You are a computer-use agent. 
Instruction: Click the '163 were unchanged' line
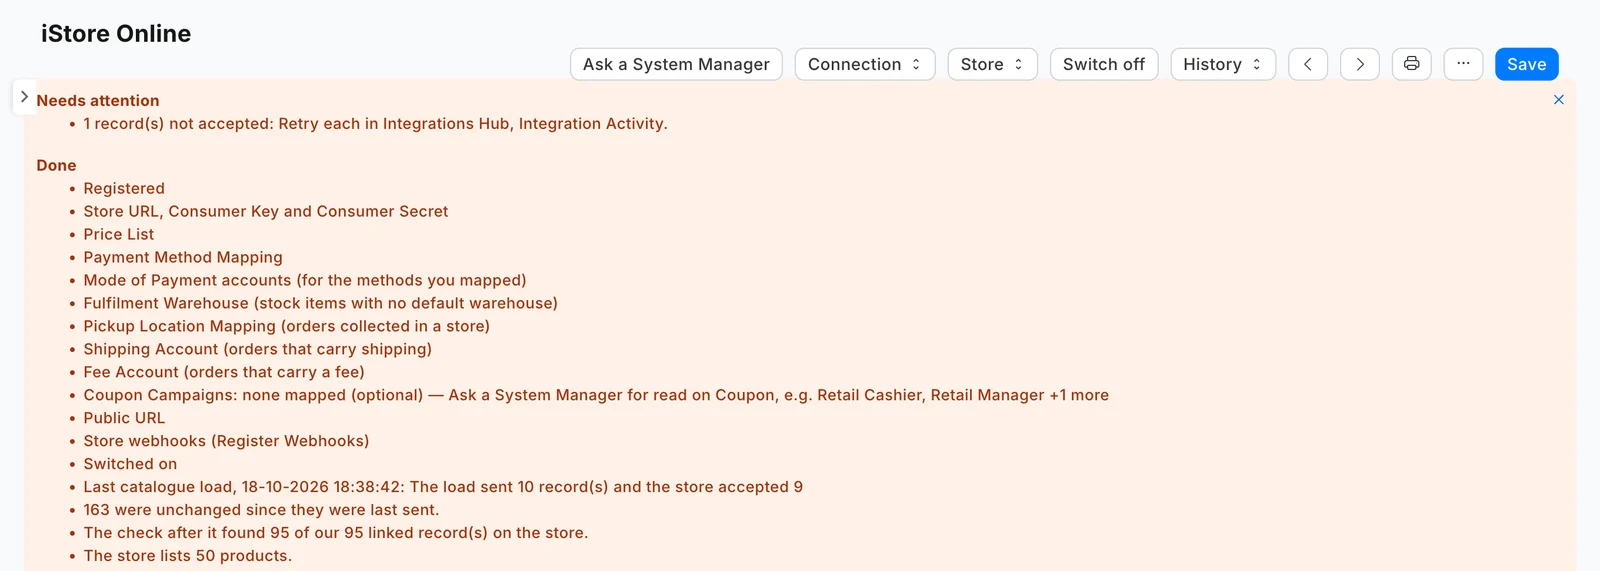(261, 511)
